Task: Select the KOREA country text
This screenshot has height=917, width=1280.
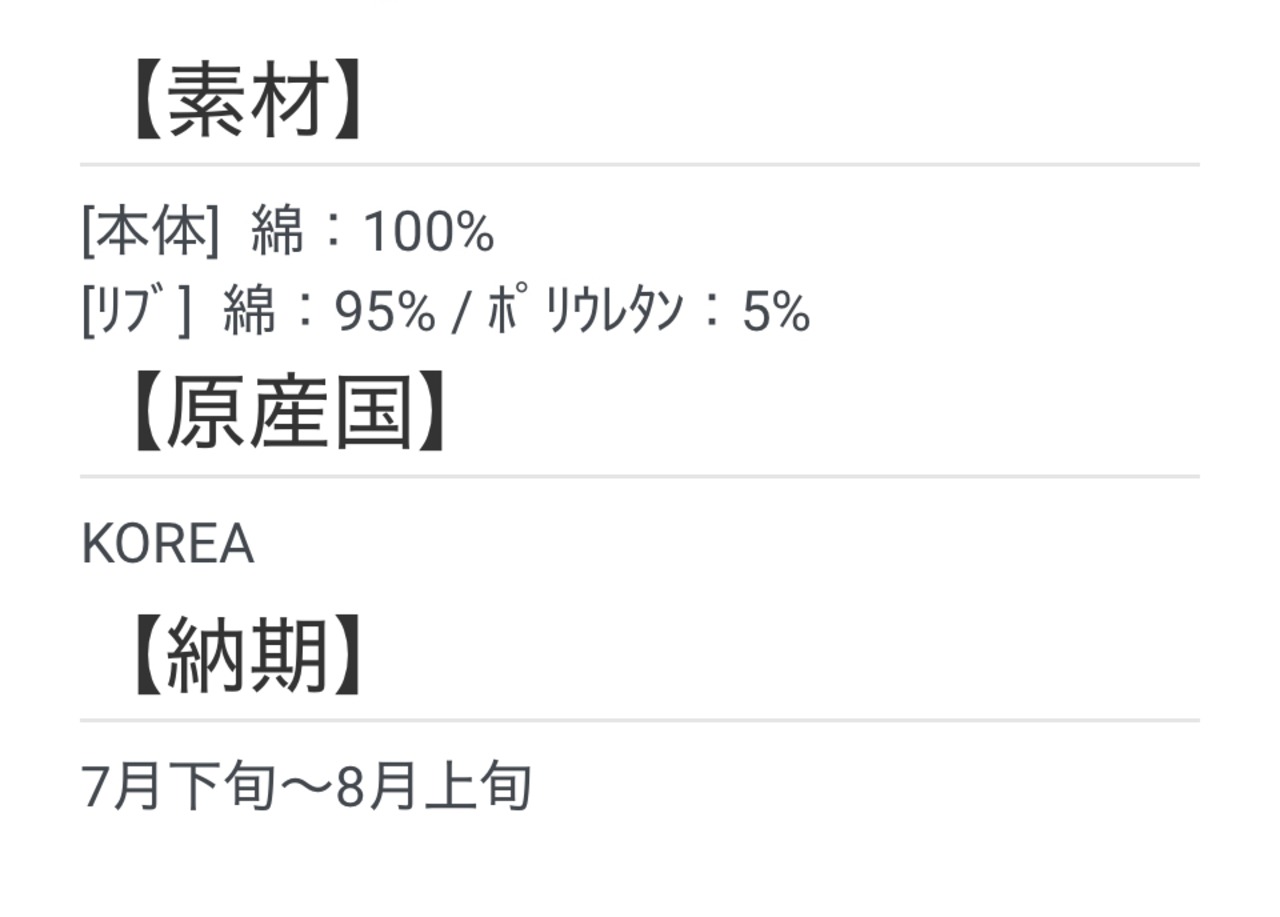Action: (x=167, y=545)
